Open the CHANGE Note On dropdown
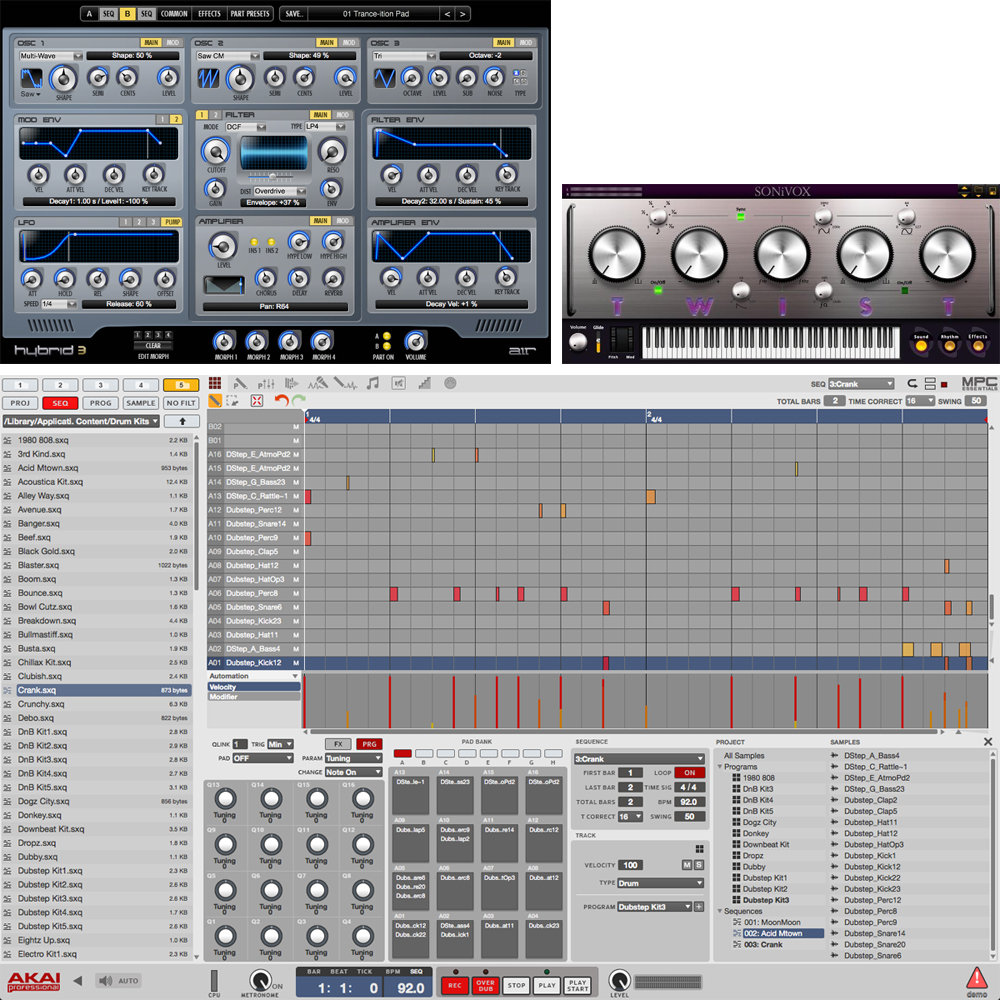 click(353, 772)
